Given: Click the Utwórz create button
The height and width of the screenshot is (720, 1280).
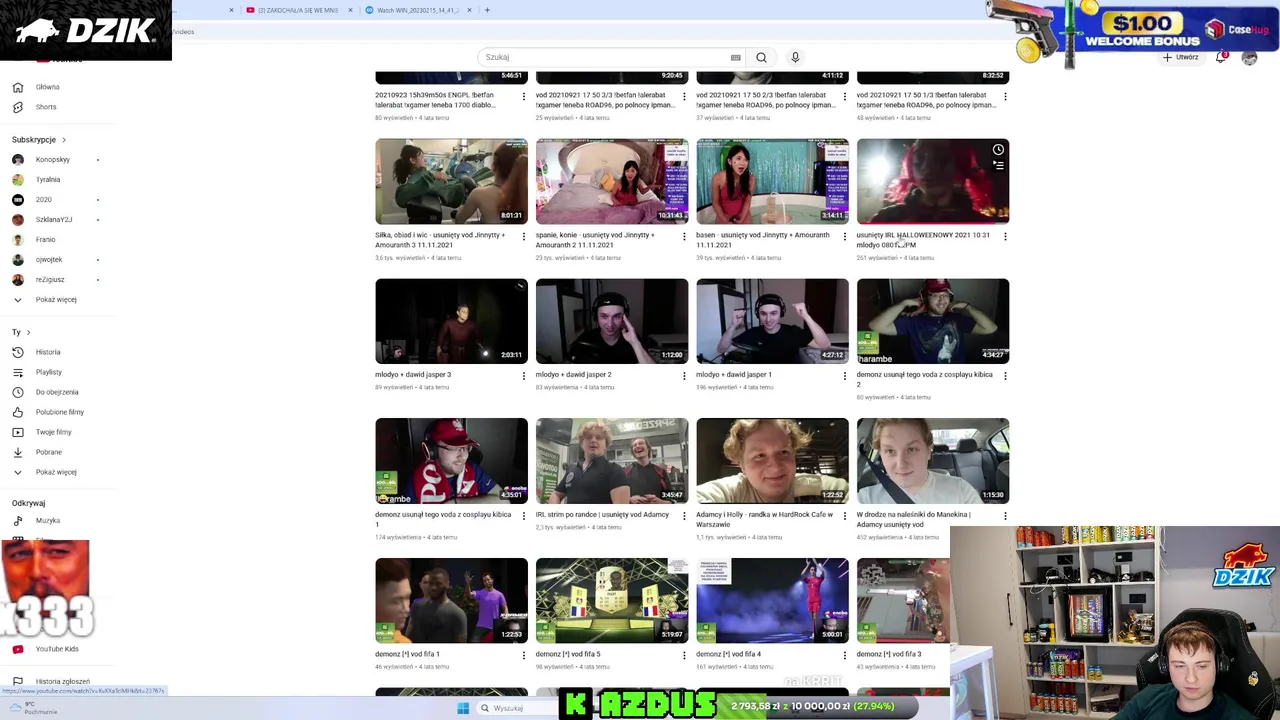Looking at the screenshot, I should (1181, 57).
